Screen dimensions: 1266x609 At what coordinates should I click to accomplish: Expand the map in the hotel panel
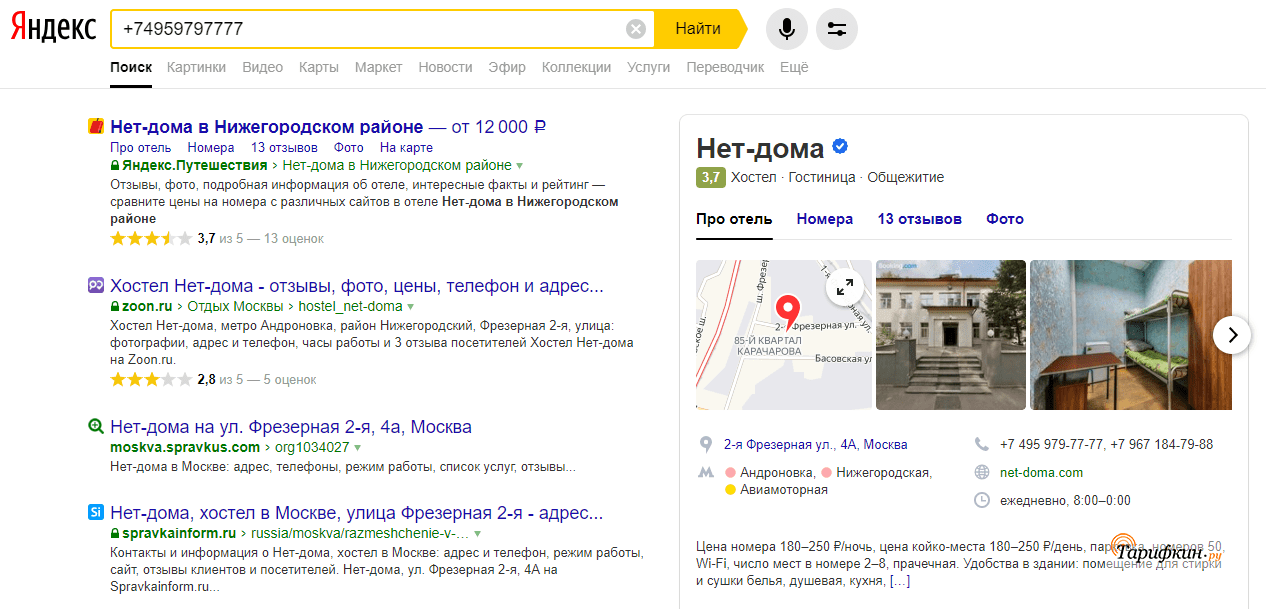click(x=845, y=287)
